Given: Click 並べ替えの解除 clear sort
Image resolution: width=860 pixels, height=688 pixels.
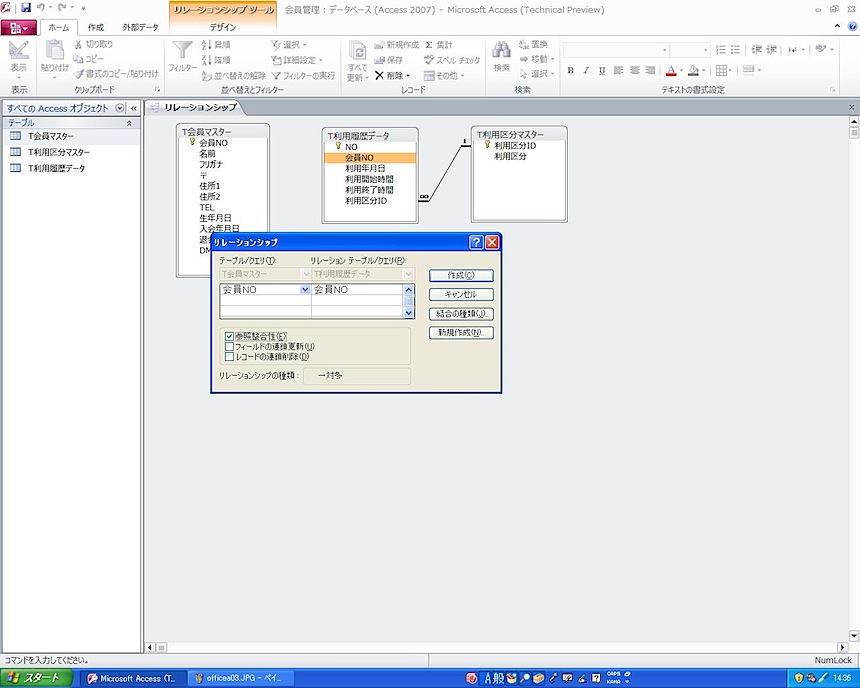Looking at the screenshot, I should 234,76.
